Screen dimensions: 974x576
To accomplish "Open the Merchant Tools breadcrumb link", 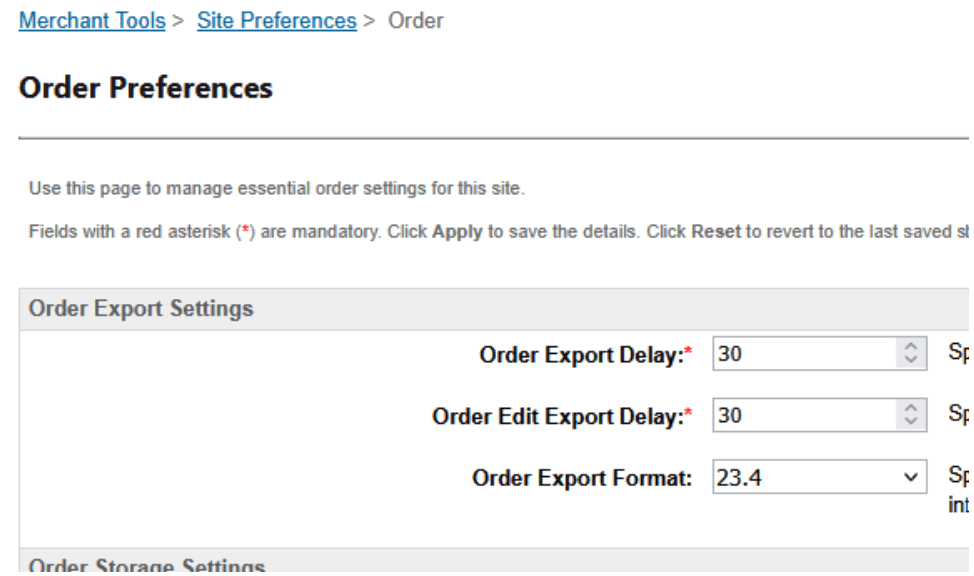I will 92,21.
